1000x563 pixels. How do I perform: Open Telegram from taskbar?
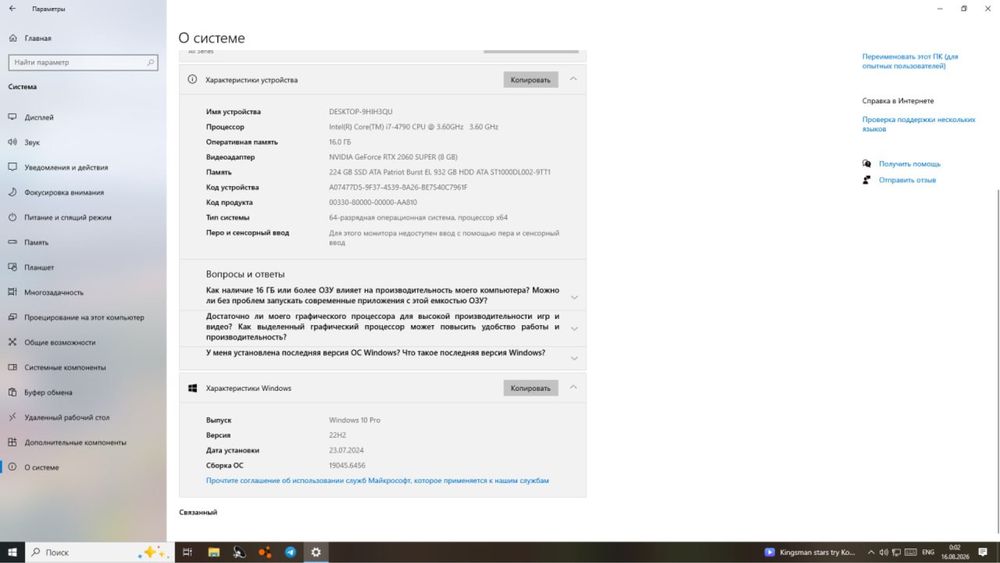[290, 552]
